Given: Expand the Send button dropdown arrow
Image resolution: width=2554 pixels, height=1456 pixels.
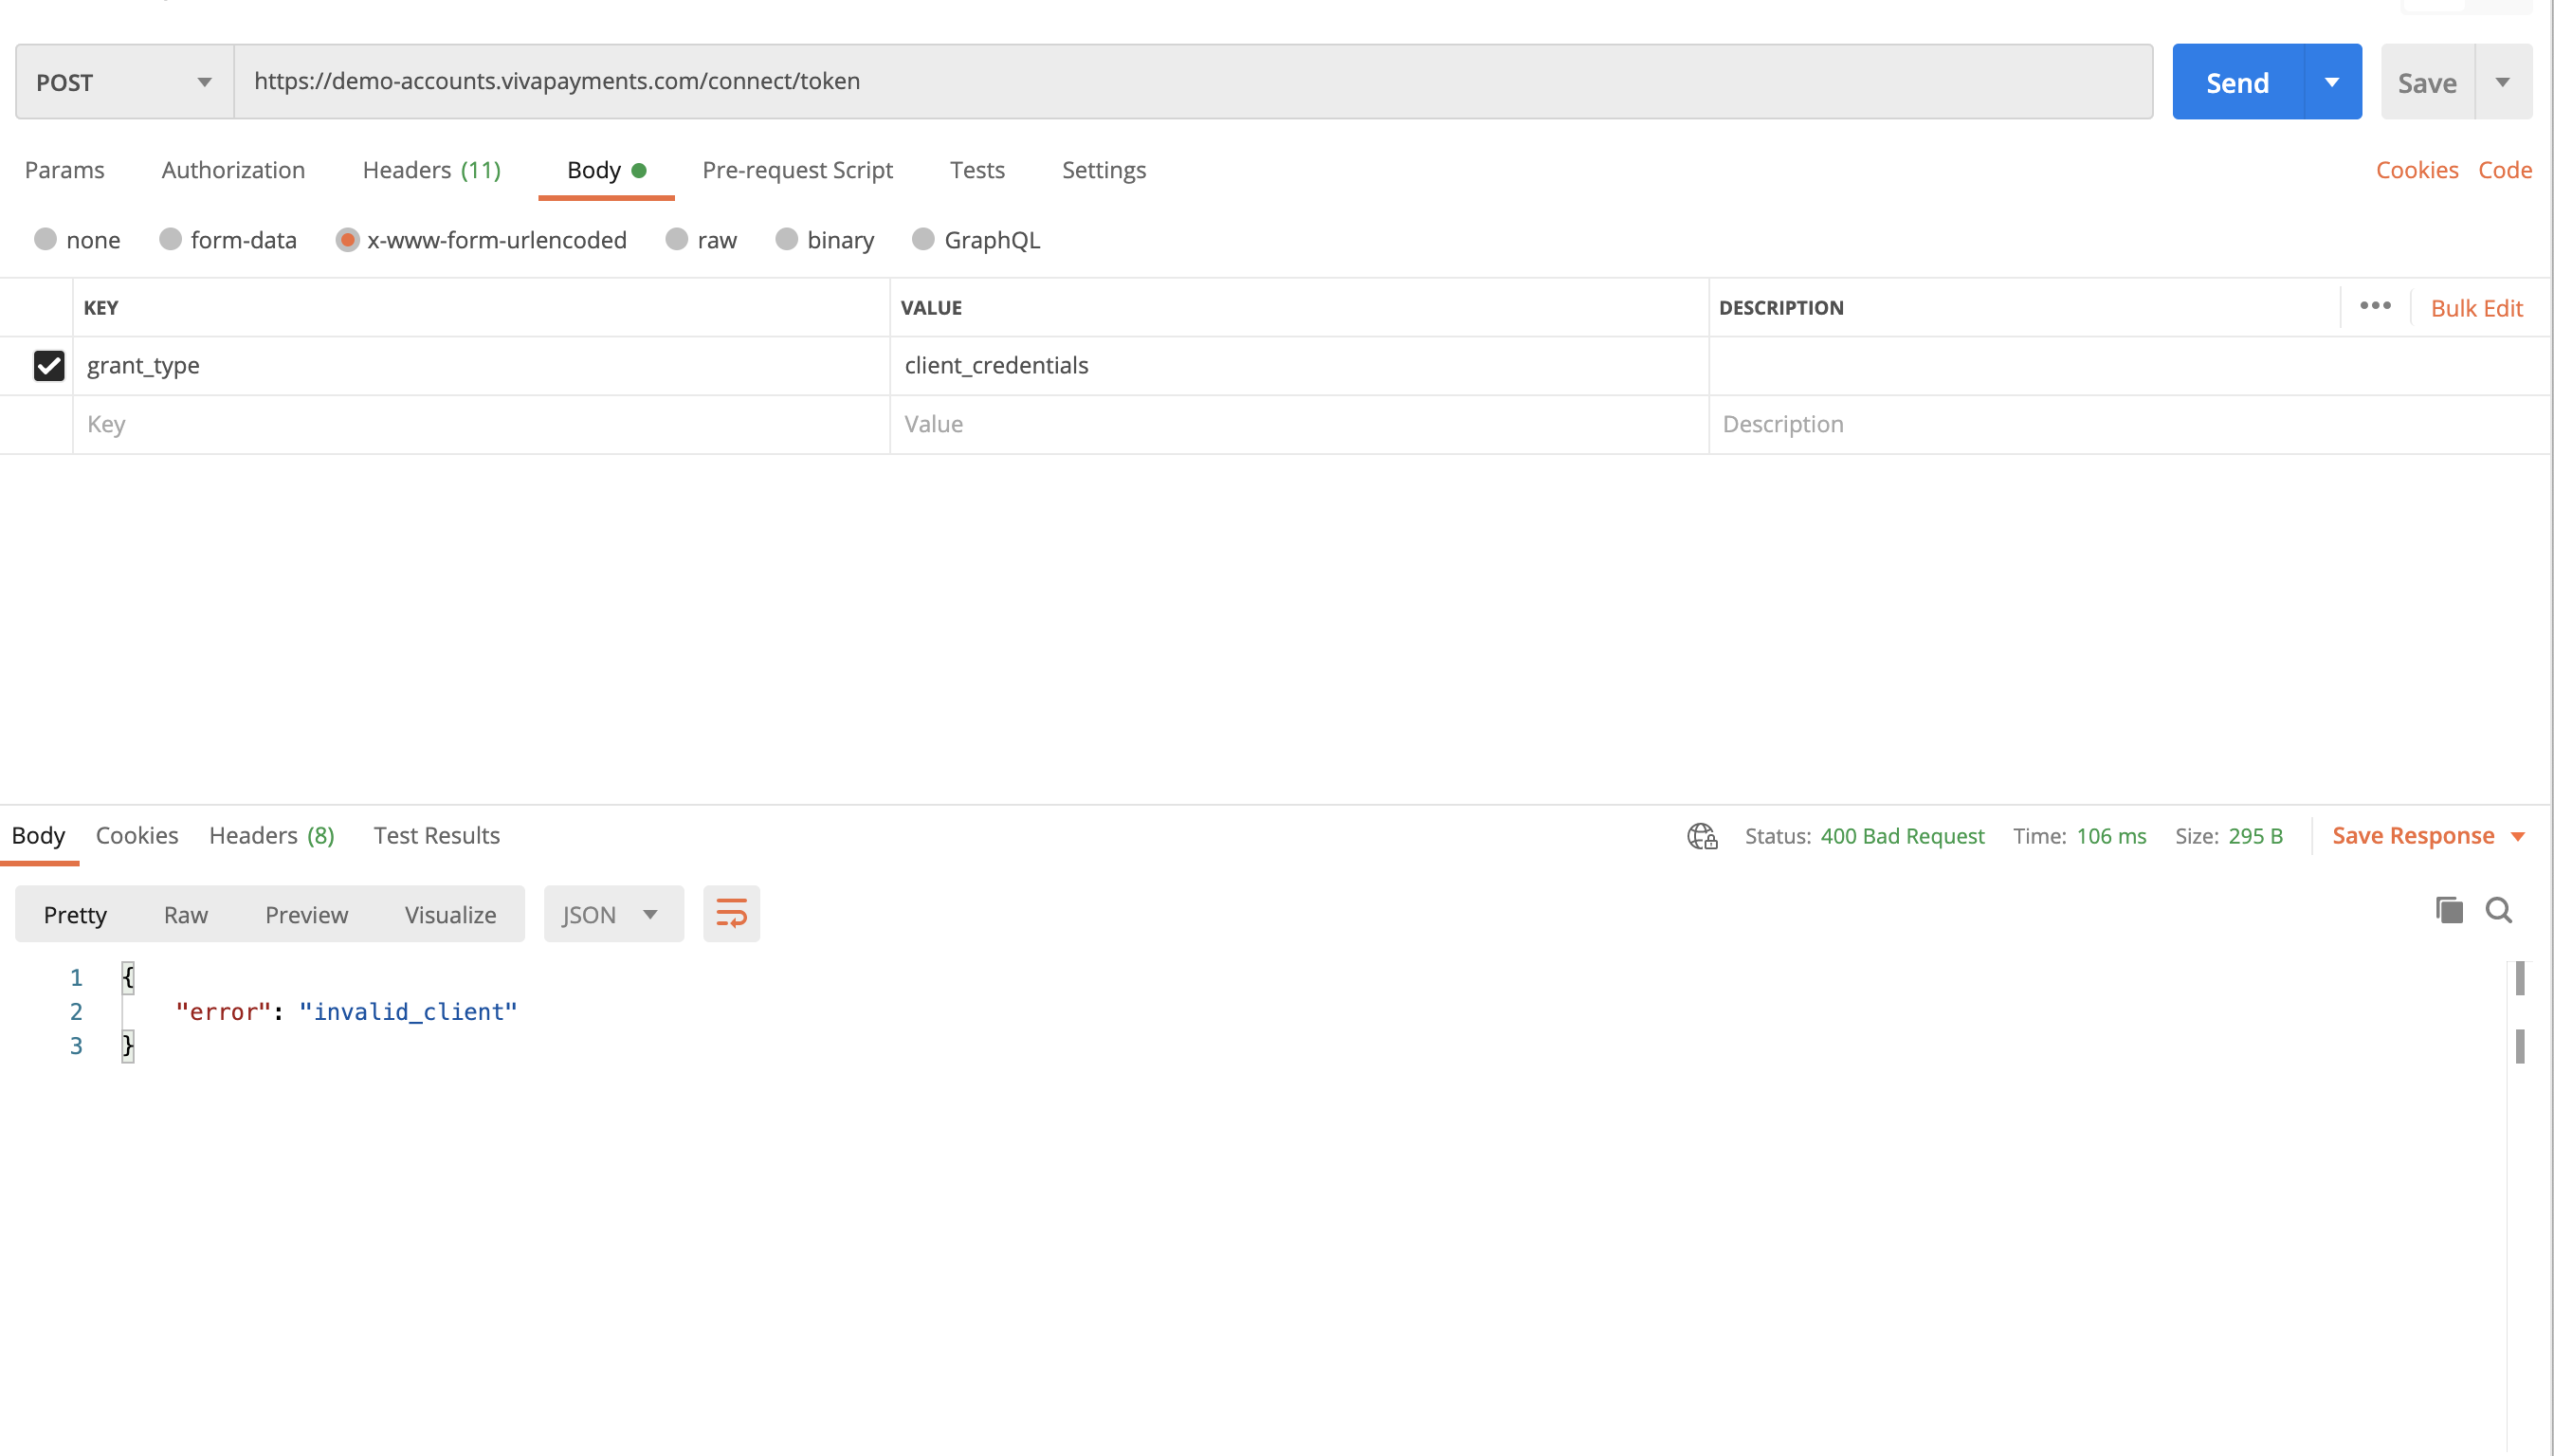Looking at the screenshot, I should [x=2332, y=82].
